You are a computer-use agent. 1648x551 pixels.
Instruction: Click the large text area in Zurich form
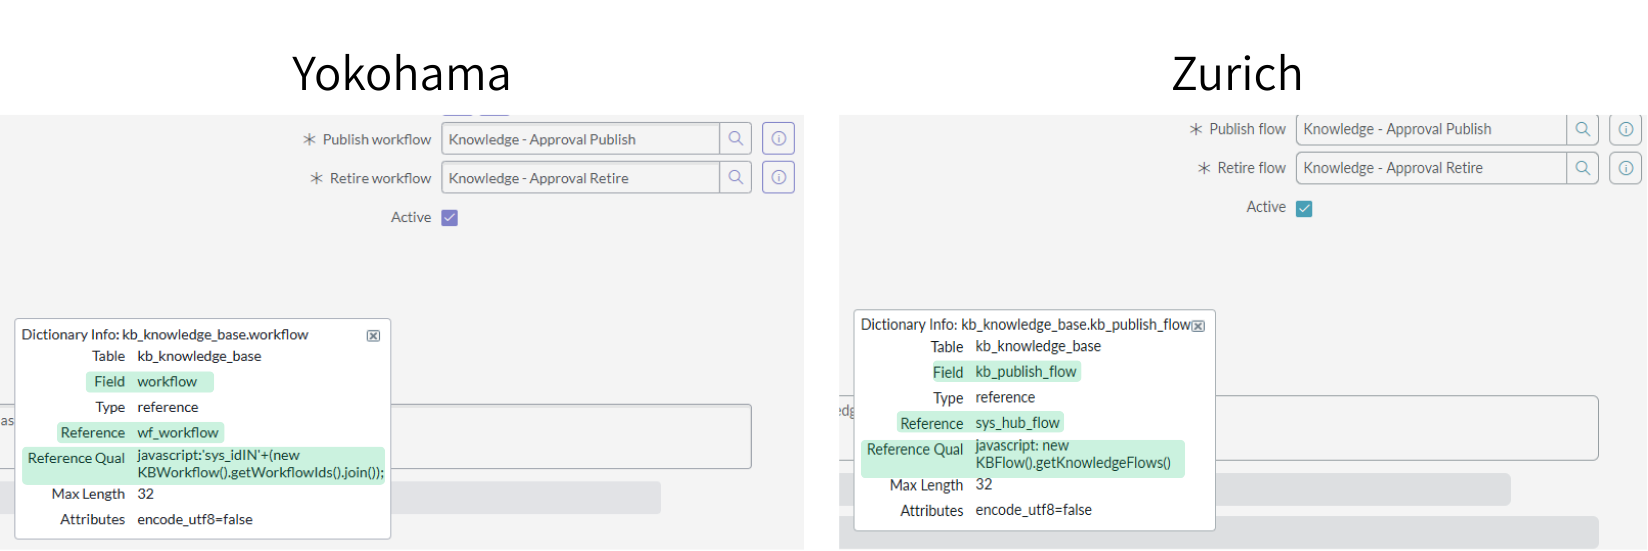coord(1406,428)
